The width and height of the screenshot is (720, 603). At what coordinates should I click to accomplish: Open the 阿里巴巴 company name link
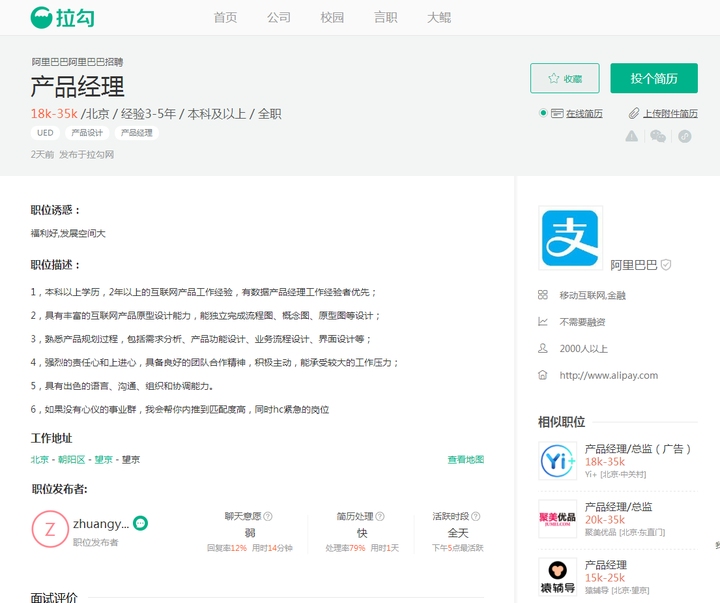coord(634,265)
